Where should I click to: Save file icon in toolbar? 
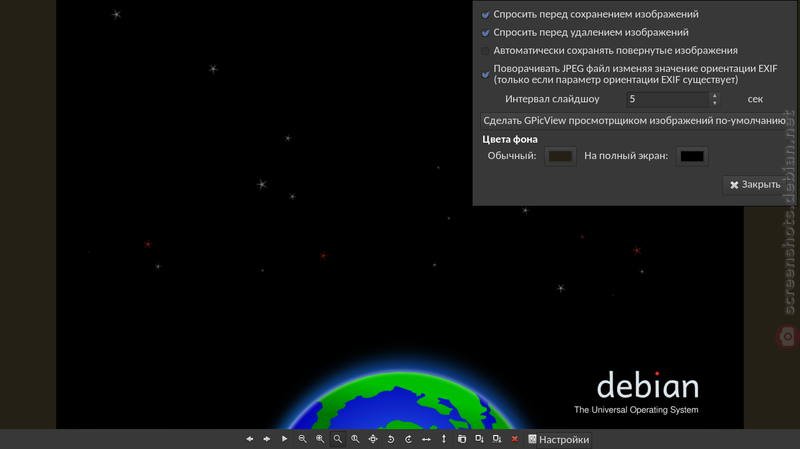[479, 439]
